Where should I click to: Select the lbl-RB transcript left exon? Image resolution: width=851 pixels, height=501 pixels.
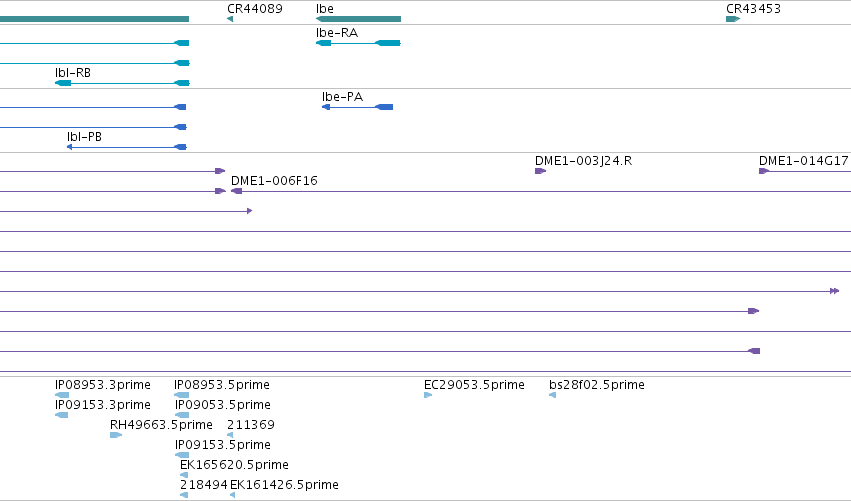click(x=63, y=83)
